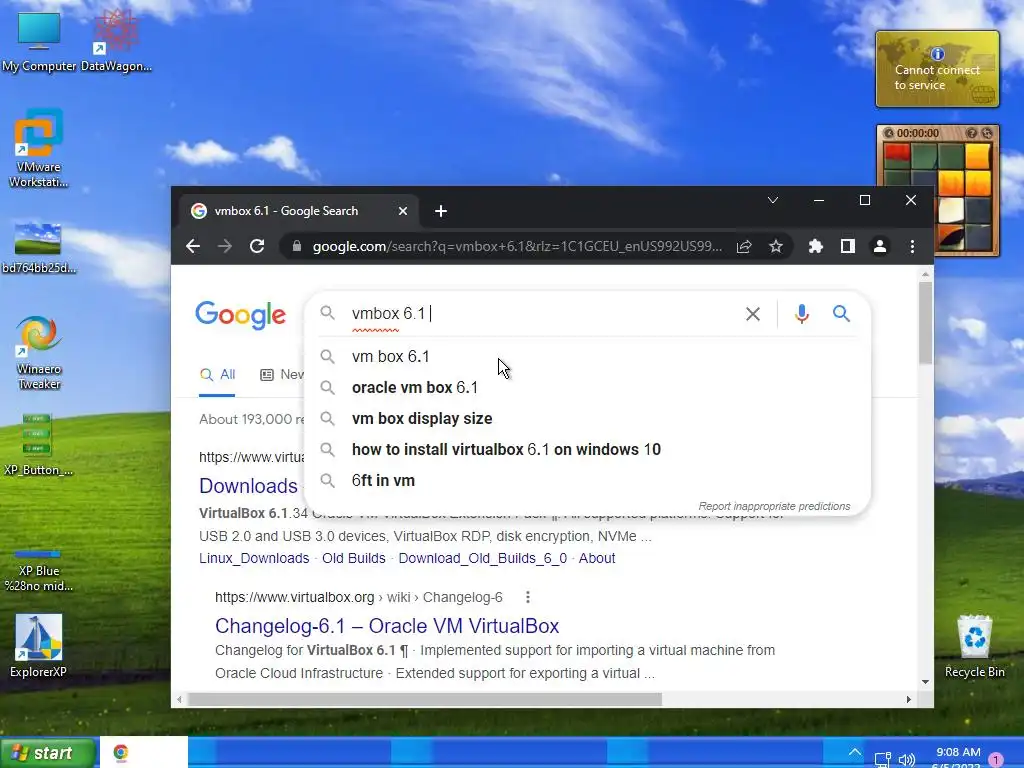1024x768 pixels.
Task: Open the Extensions puzzle icon
Action: (816, 246)
